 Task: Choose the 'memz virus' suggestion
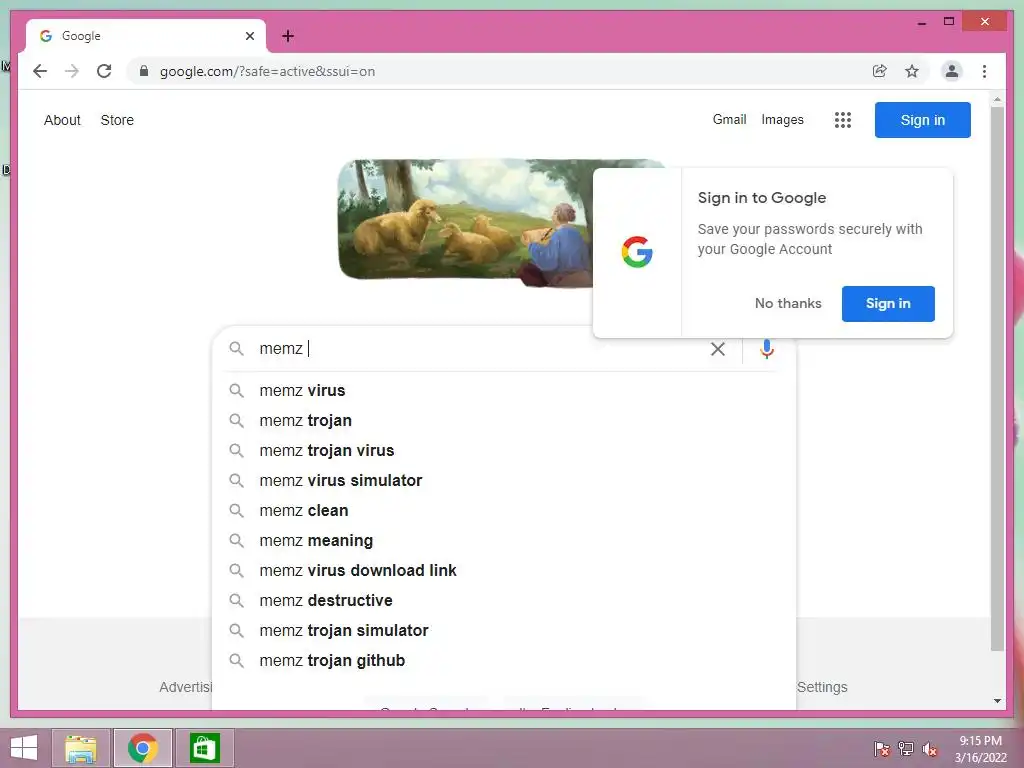(504, 391)
